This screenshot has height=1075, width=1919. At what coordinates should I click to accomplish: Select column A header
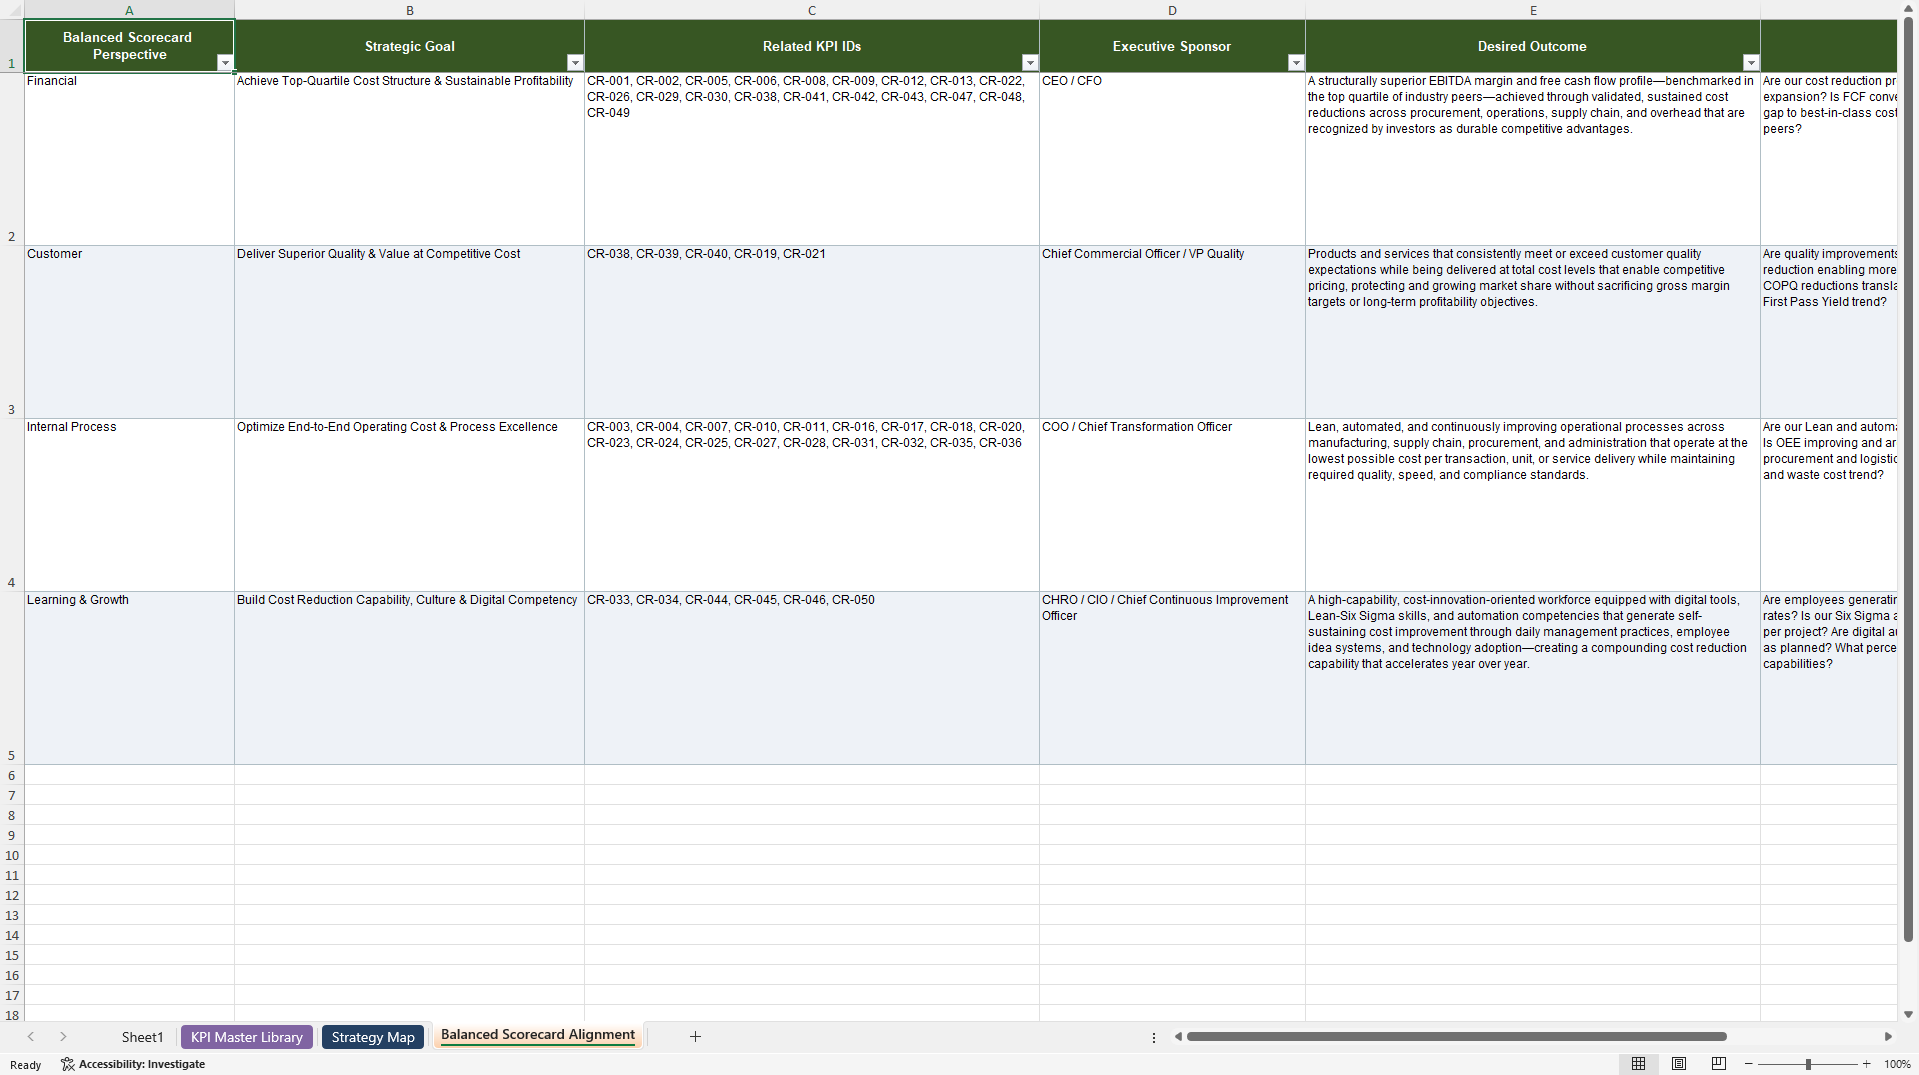pyautogui.click(x=129, y=10)
